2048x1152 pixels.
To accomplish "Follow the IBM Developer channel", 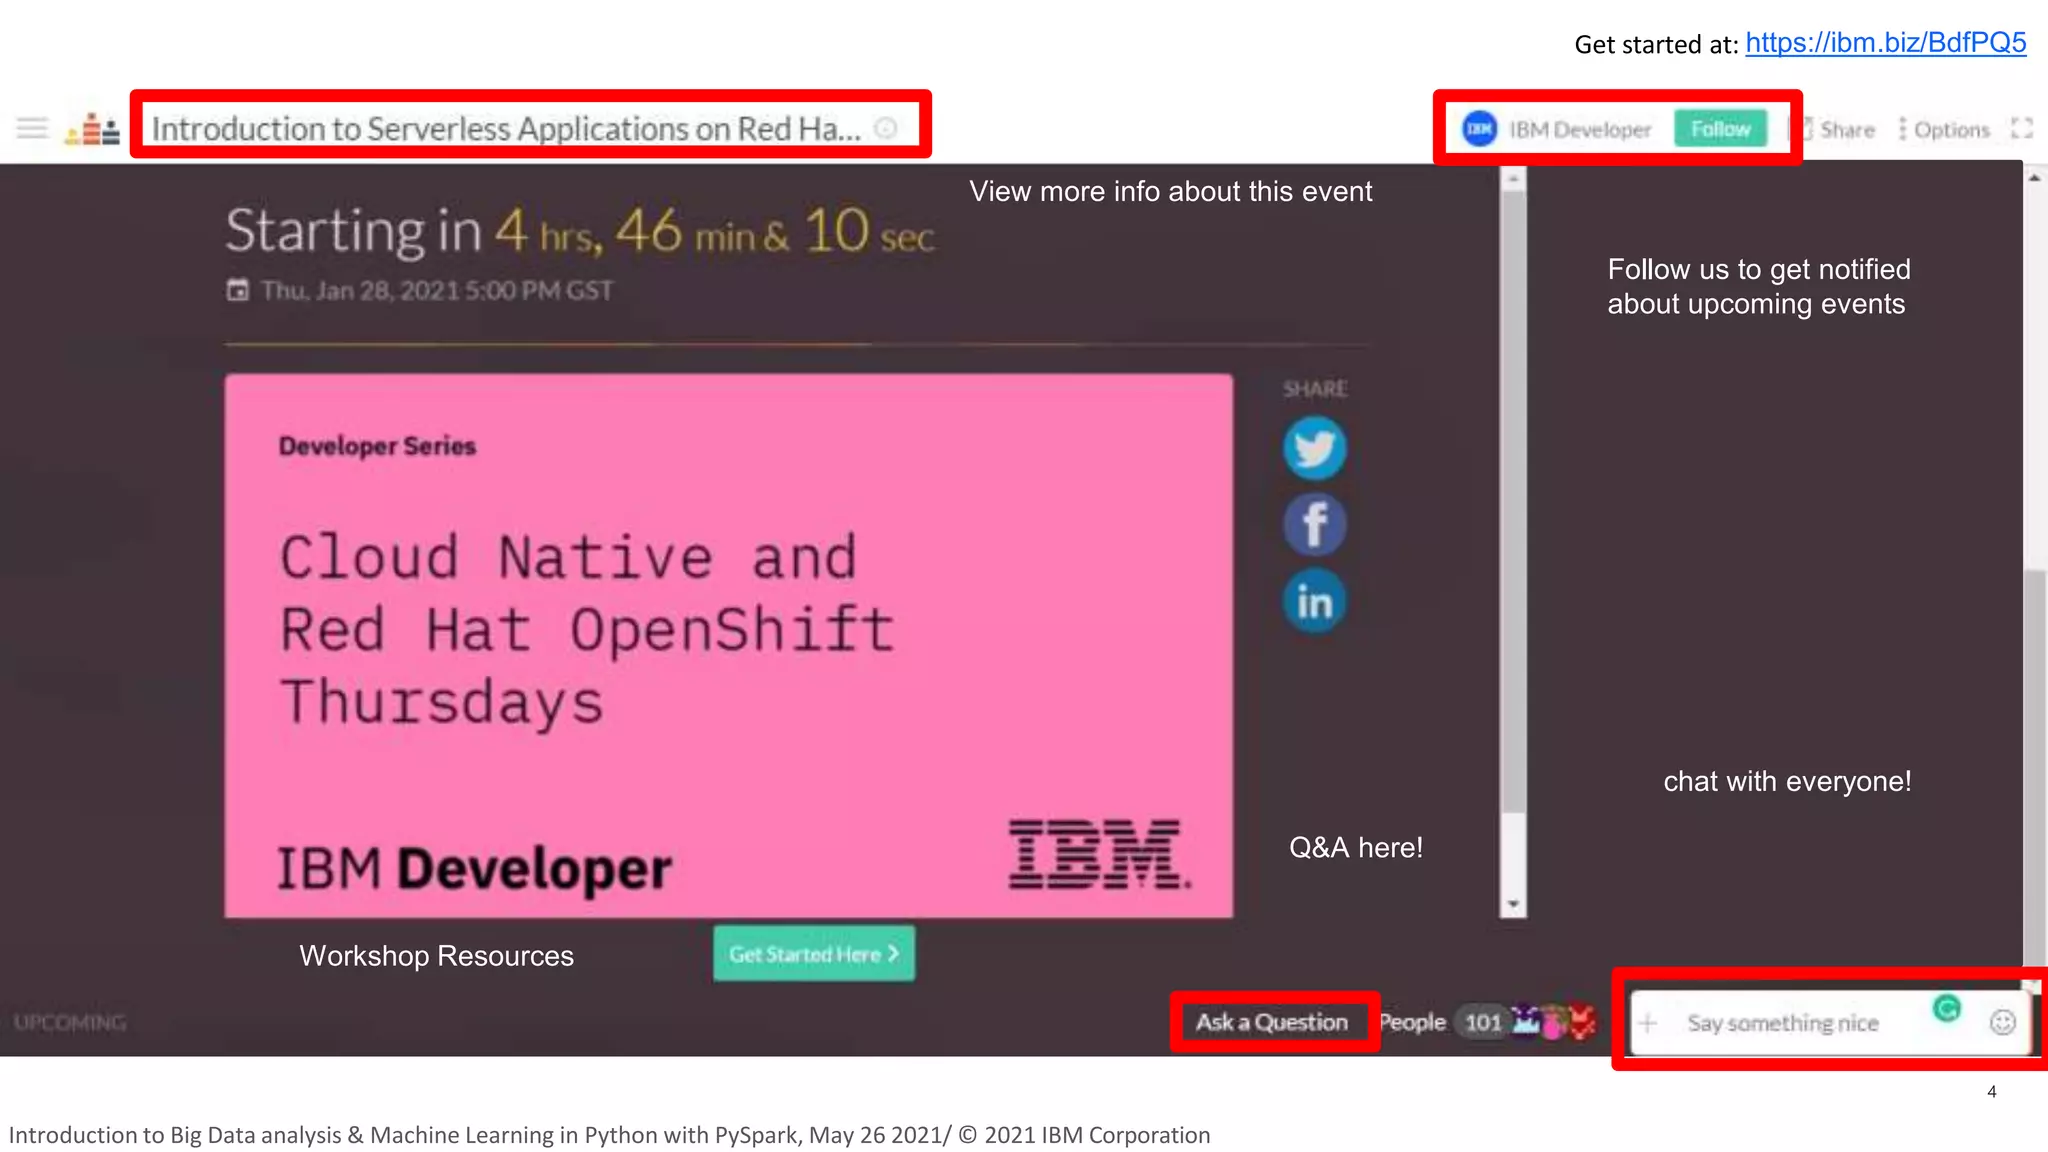I will click(x=1720, y=129).
